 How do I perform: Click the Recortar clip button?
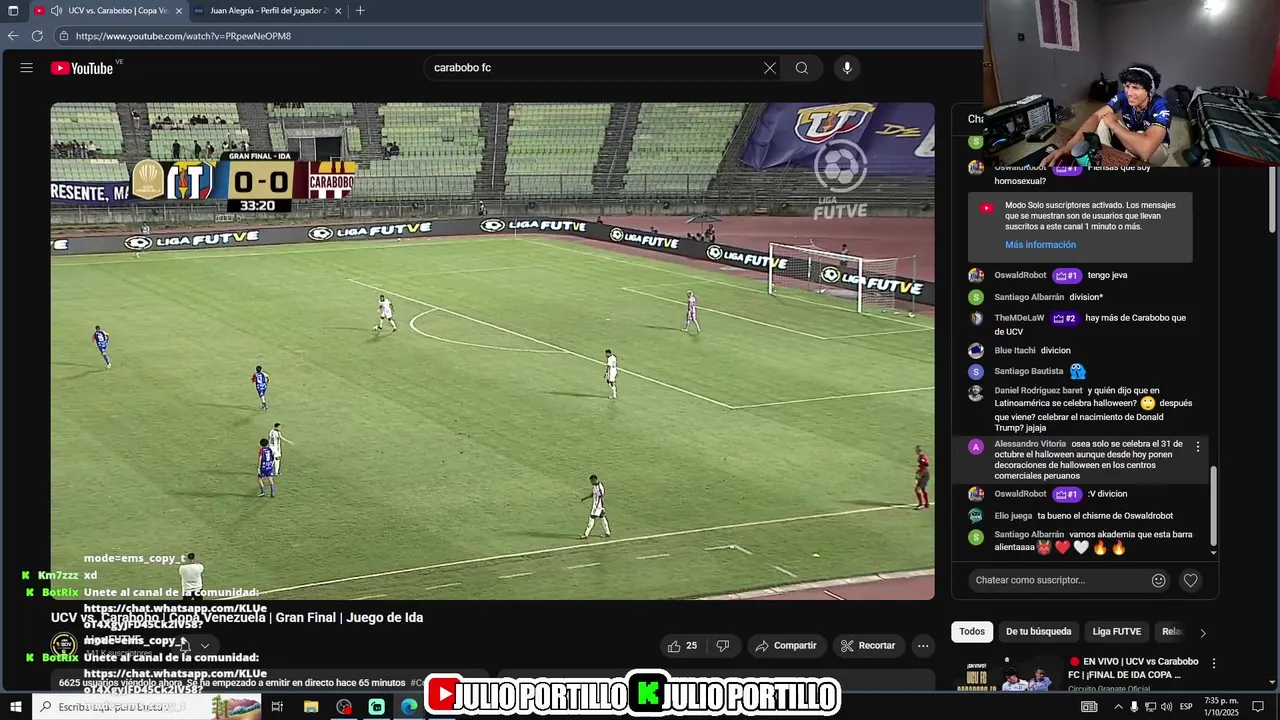[868, 646]
